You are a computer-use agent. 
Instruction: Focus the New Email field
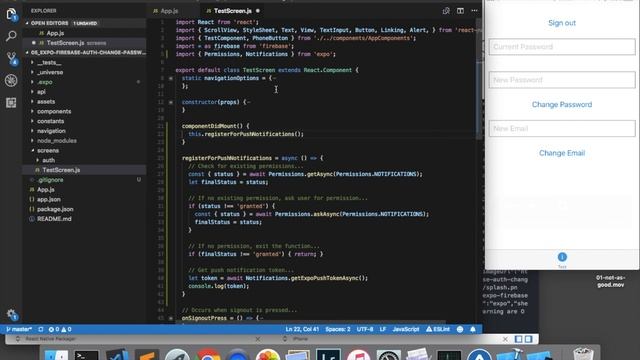(x=562, y=128)
